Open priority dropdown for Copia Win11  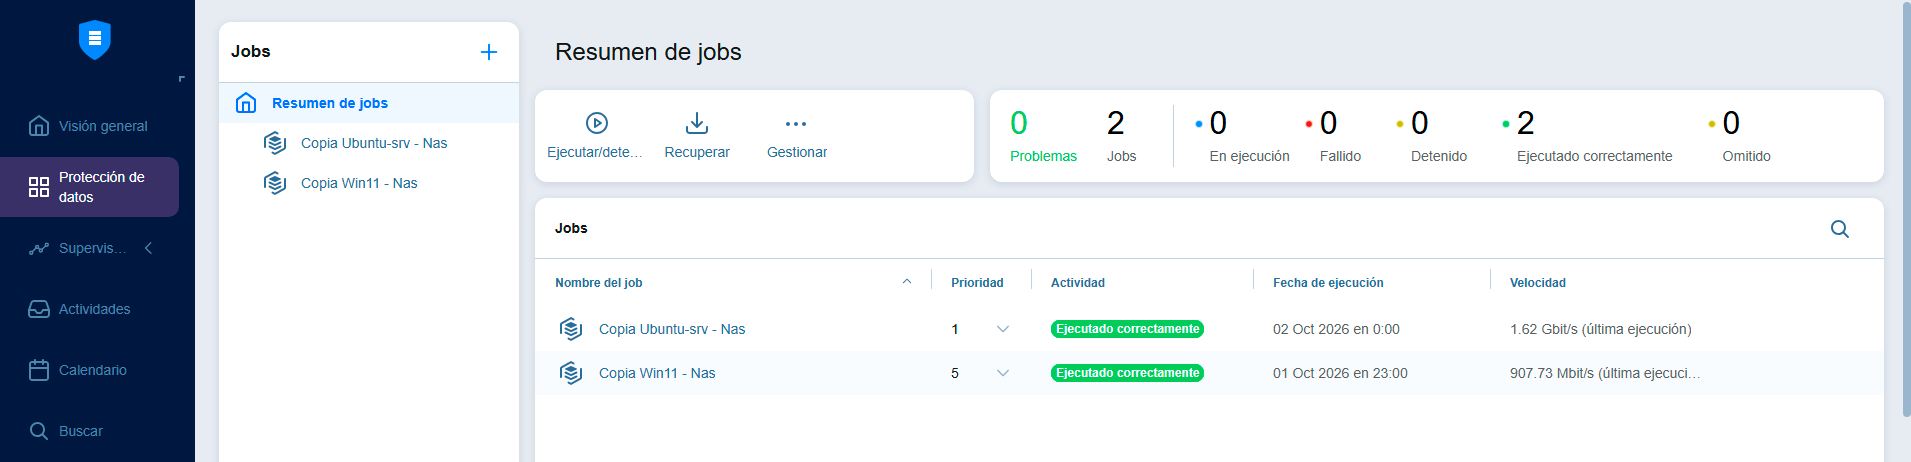coord(1003,373)
